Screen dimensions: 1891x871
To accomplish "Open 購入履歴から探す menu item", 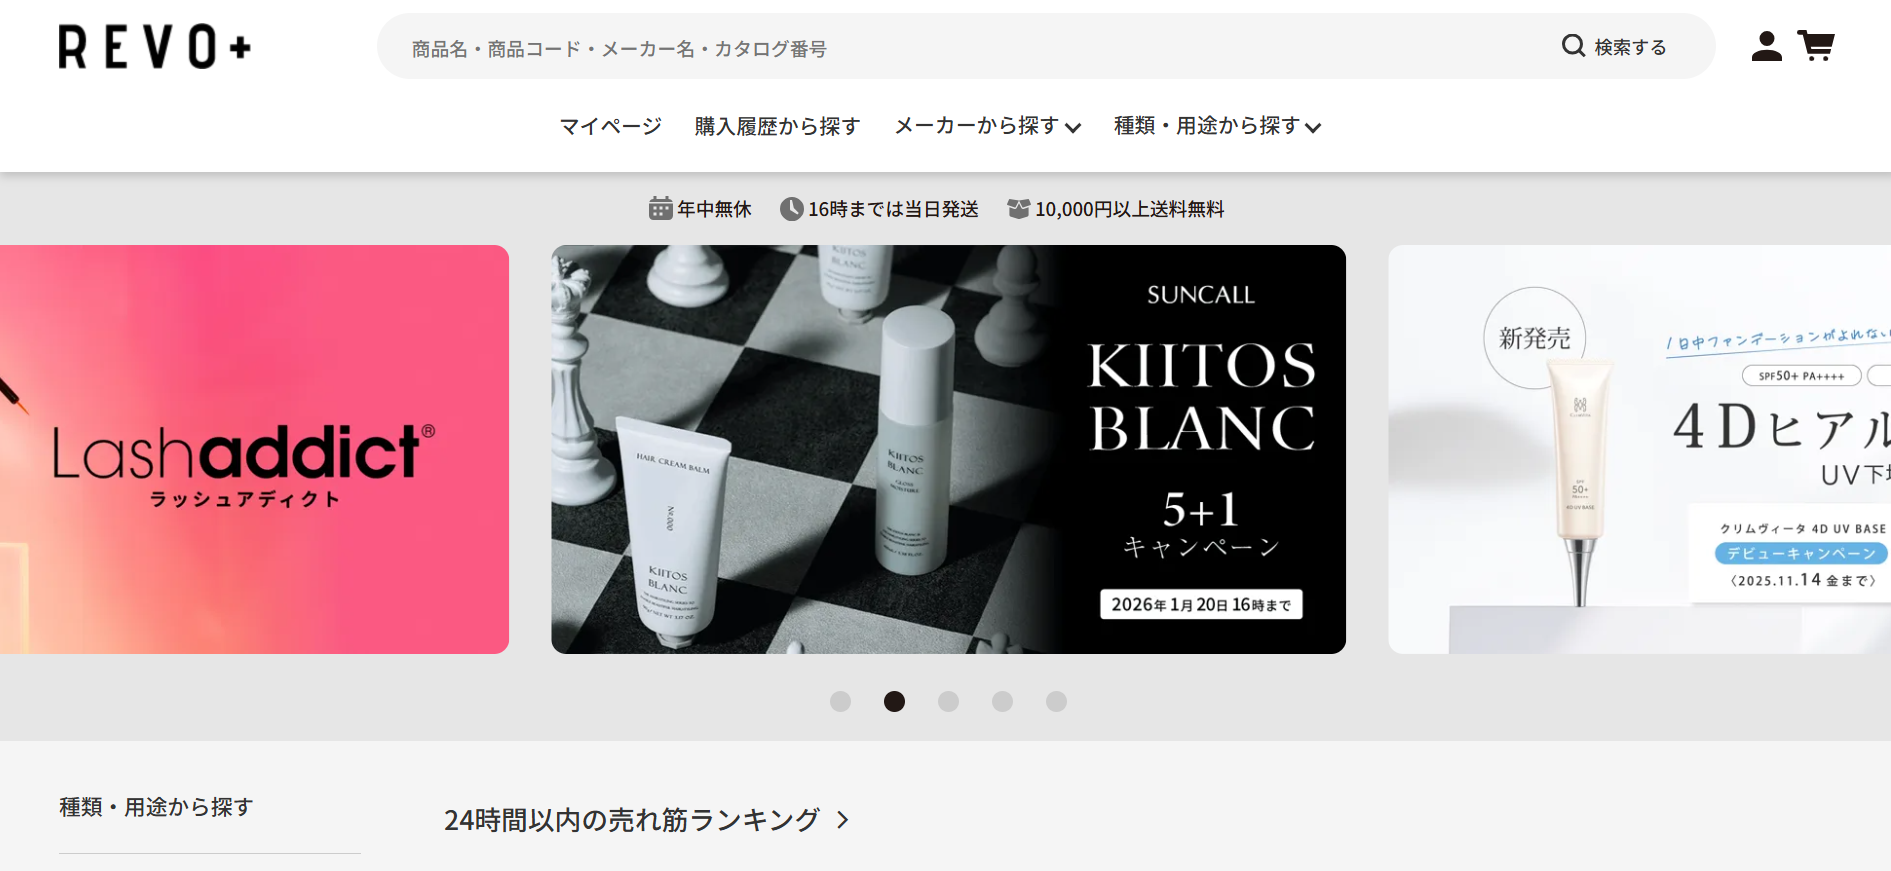I will pyautogui.click(x=778, y=126).
